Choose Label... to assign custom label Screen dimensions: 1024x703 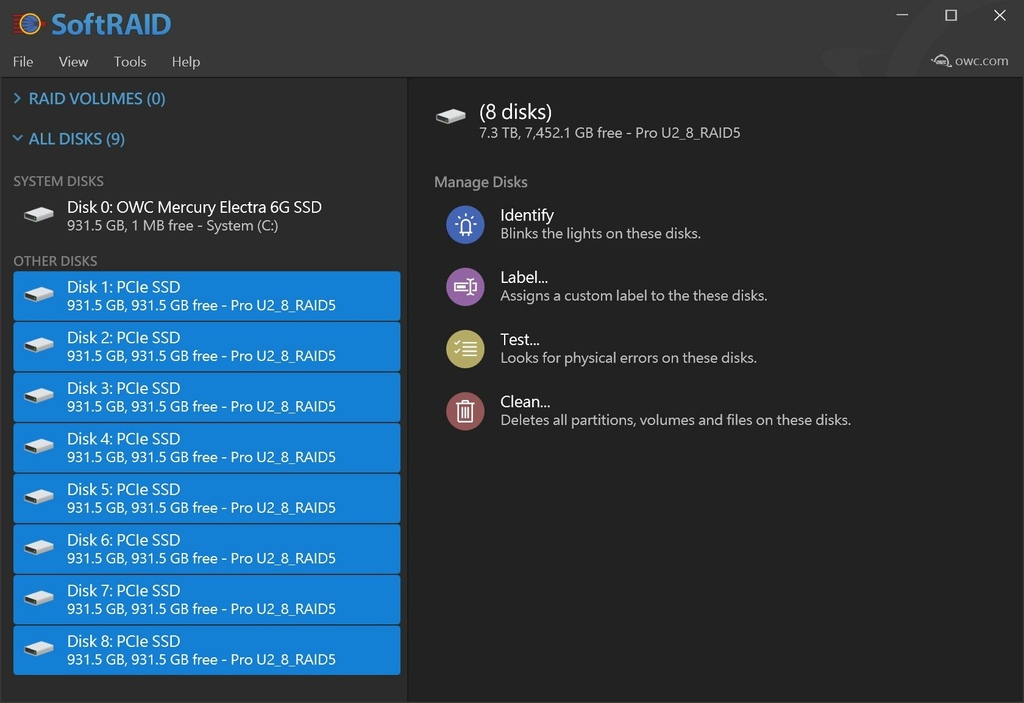[607, 287]
